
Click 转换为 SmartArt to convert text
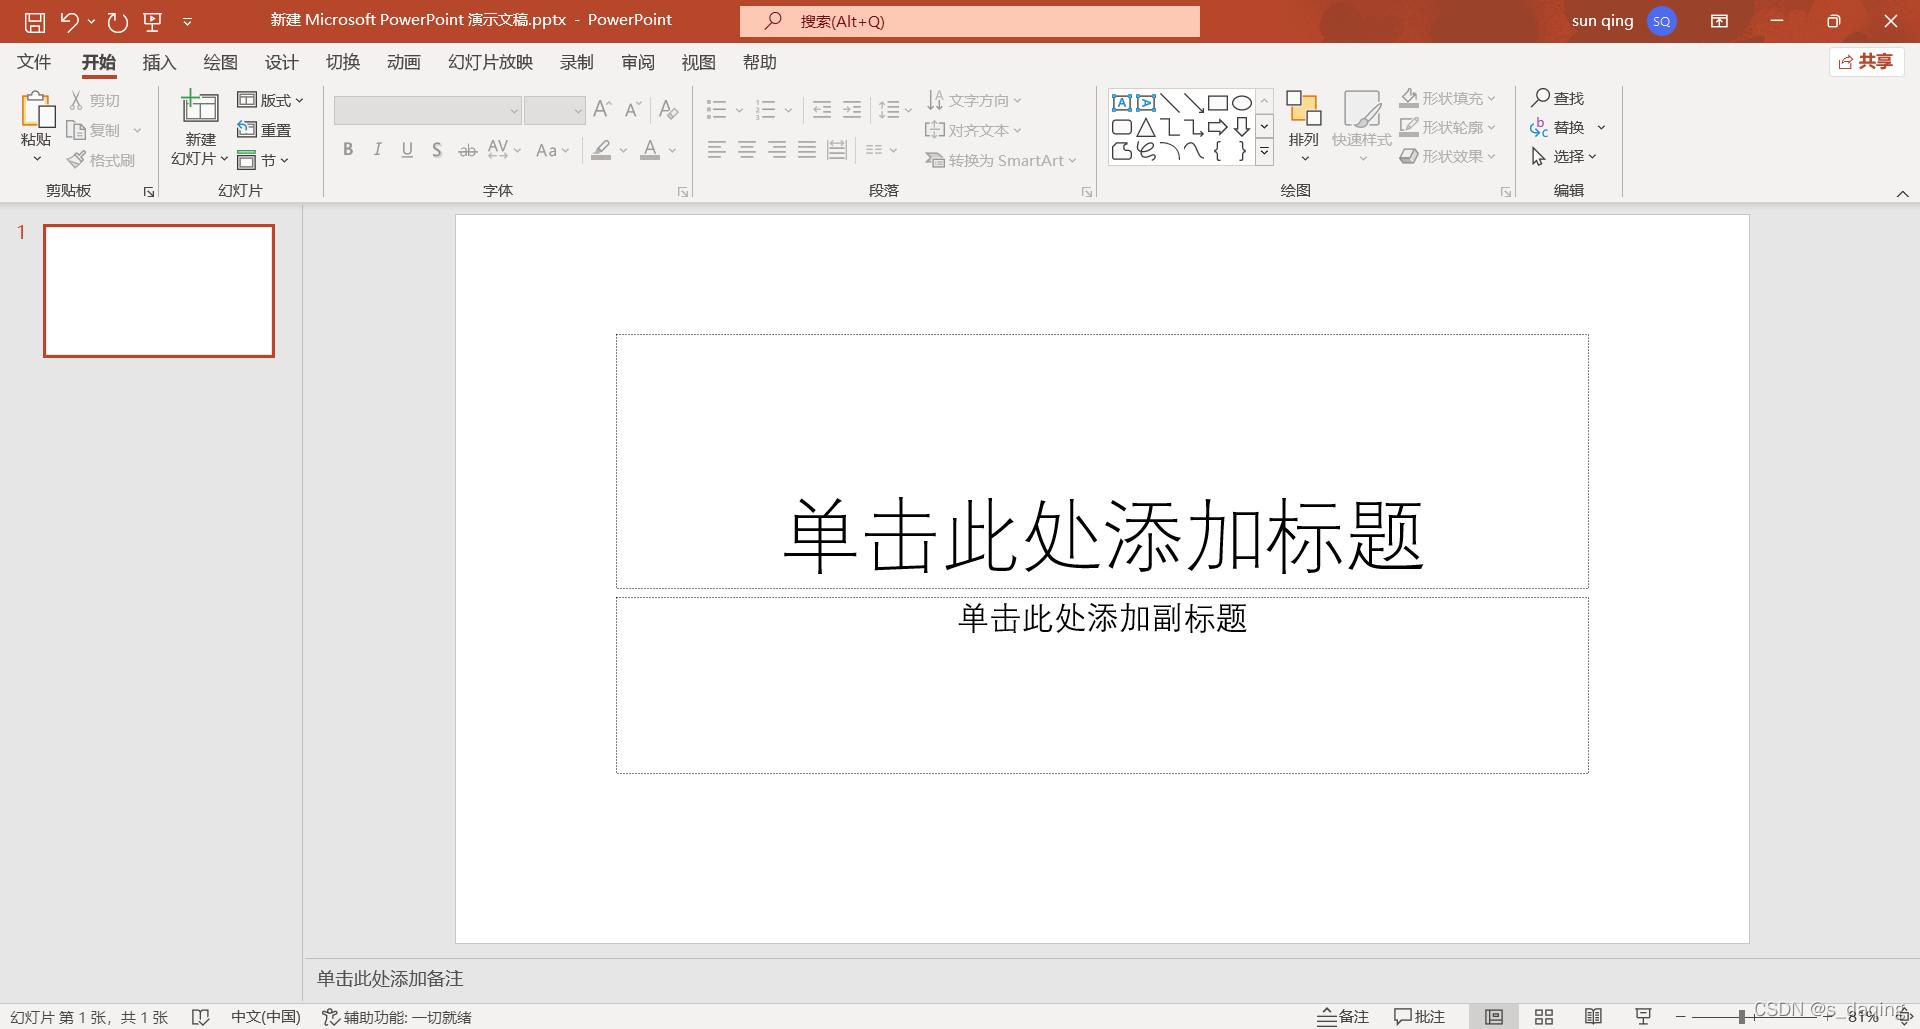click(1000, 160)
